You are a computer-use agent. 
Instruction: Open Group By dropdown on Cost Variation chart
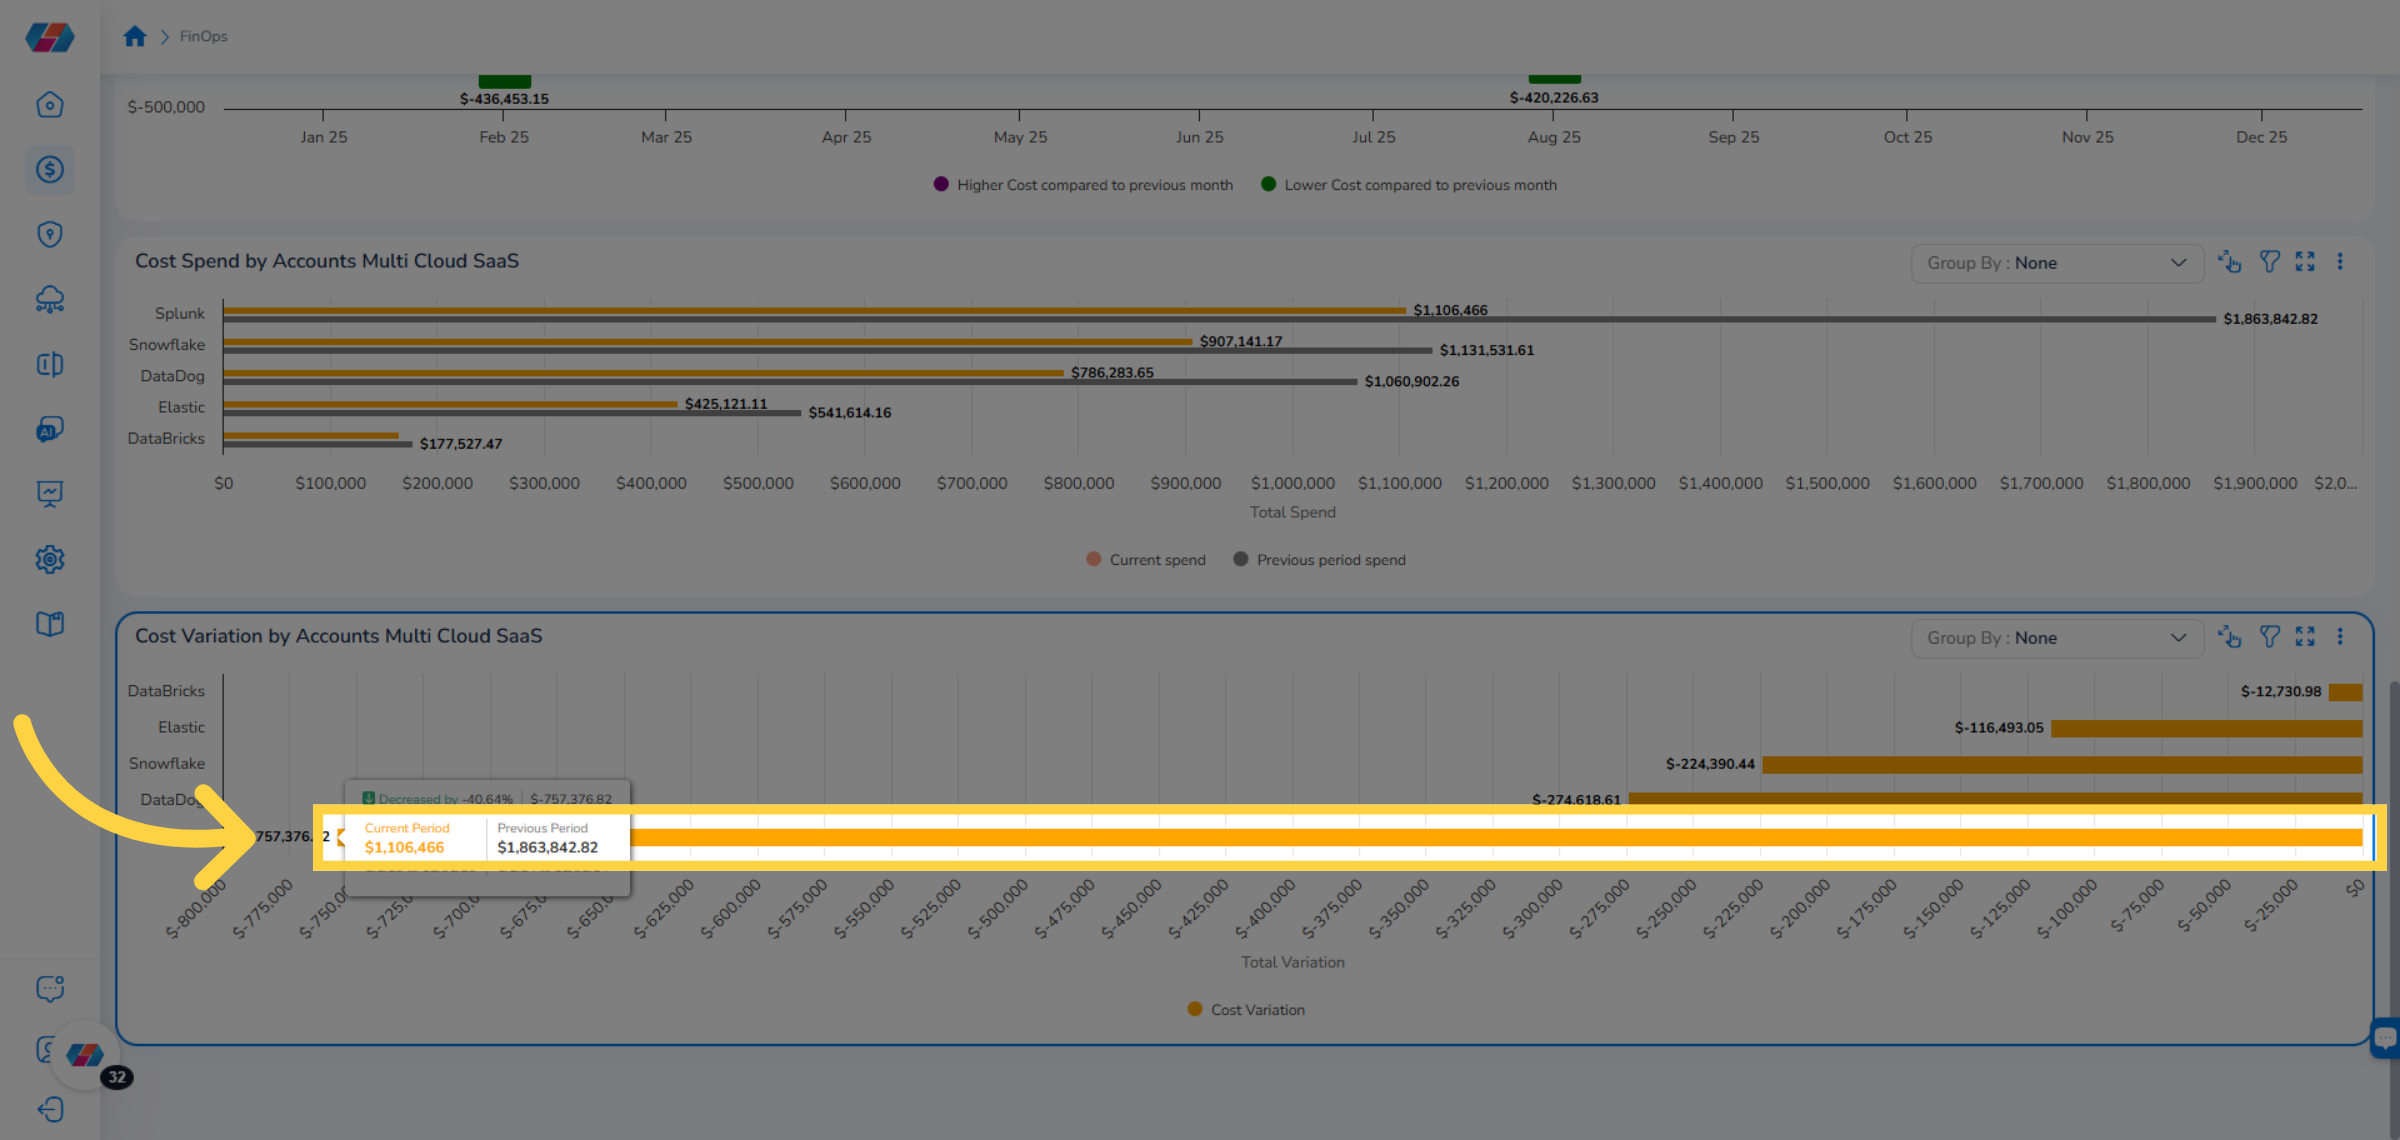click(2056, 638)
